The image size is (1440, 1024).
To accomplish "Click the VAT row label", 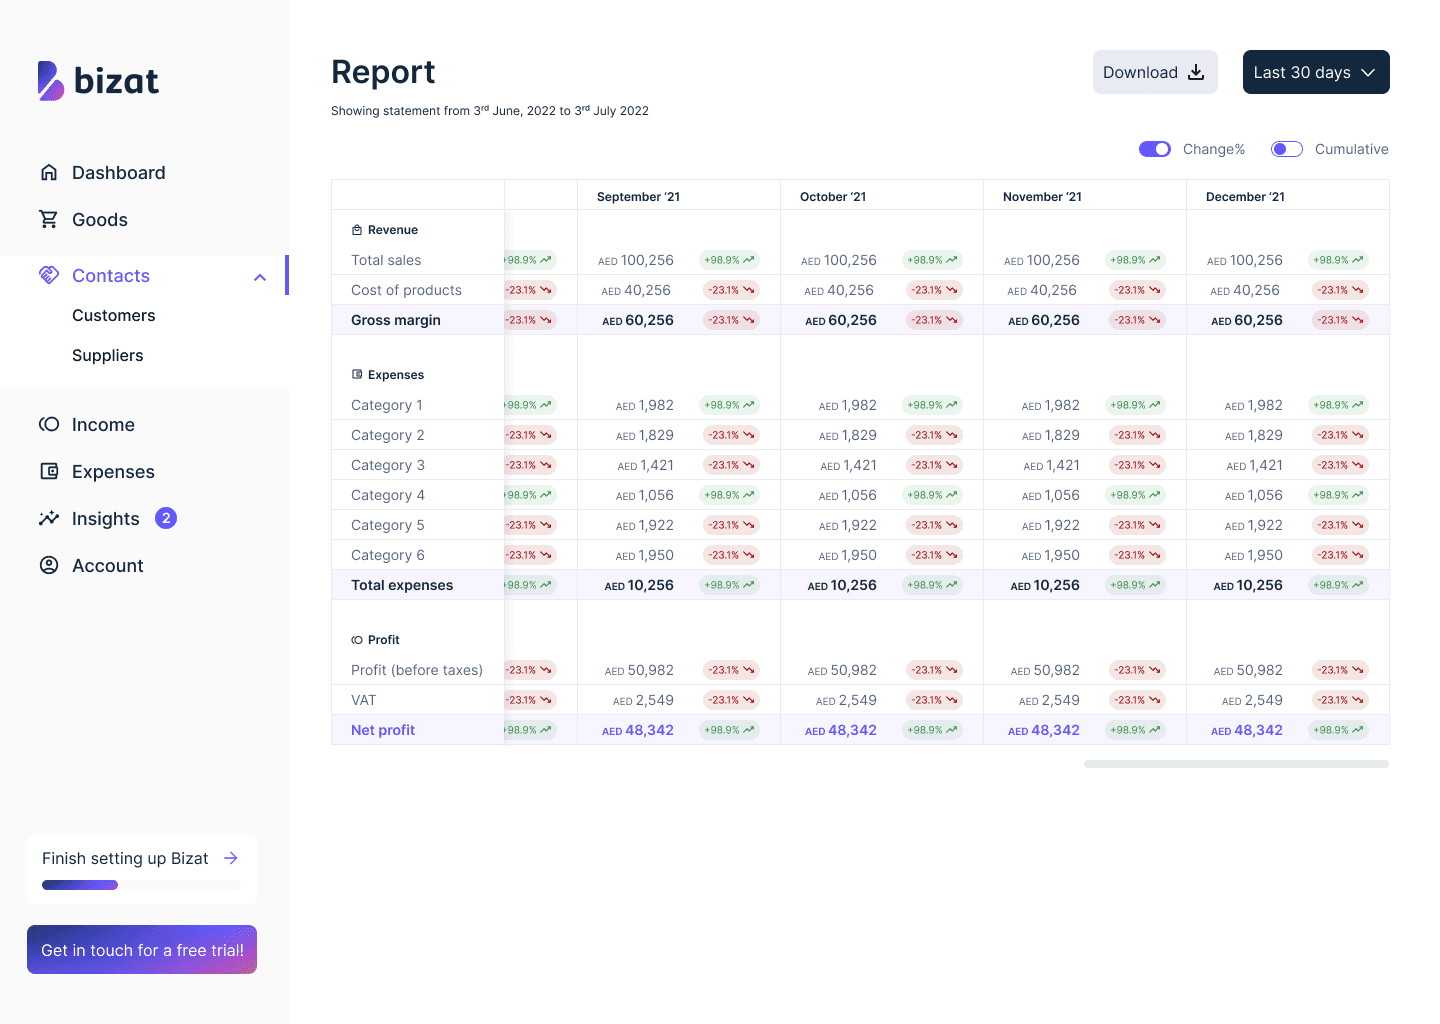I will (364, 700).
